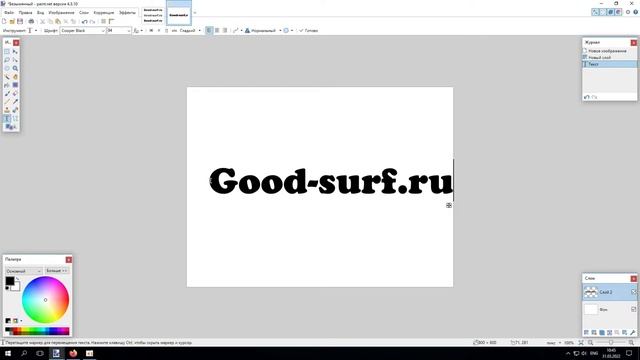Image resolution: width=640 pixels, height=360 pixels.
Task: Open the Файл menu
Action: pyautogui.click(x=9, y=13)
